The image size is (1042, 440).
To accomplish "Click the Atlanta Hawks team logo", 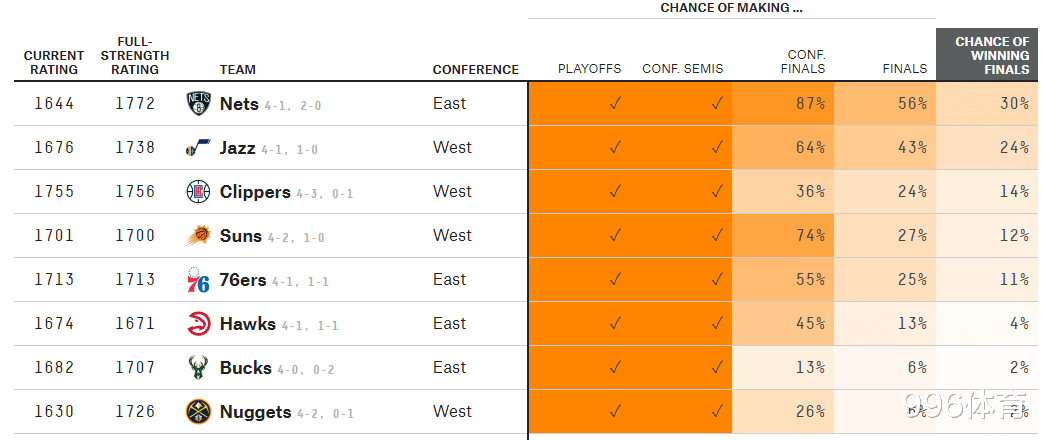I will point(198,324).
